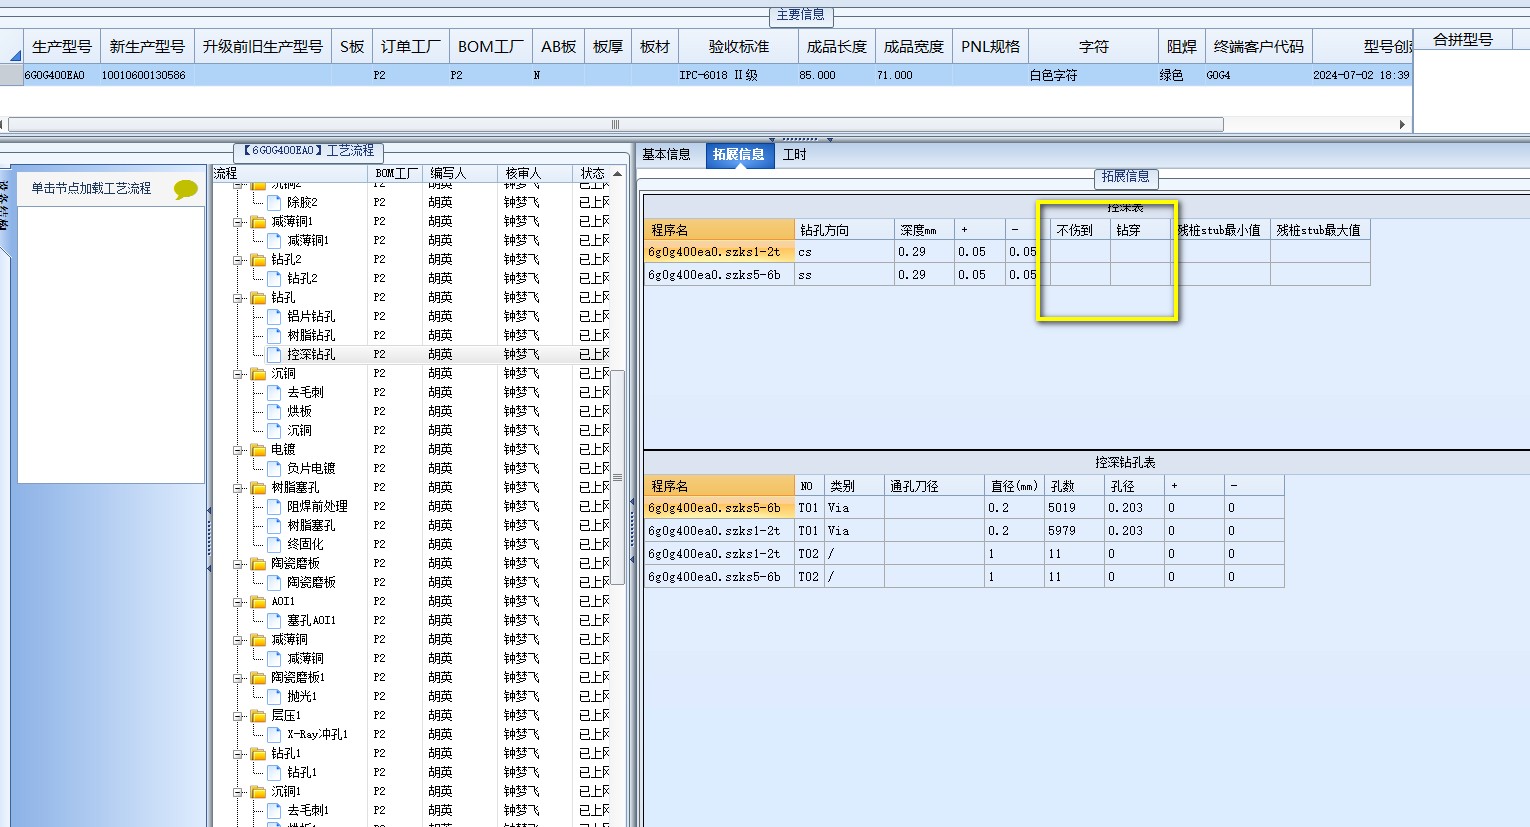
Task: Click the 残桩stub最小值 column header
Action: pyautogui.click(x=1220, y=230)
